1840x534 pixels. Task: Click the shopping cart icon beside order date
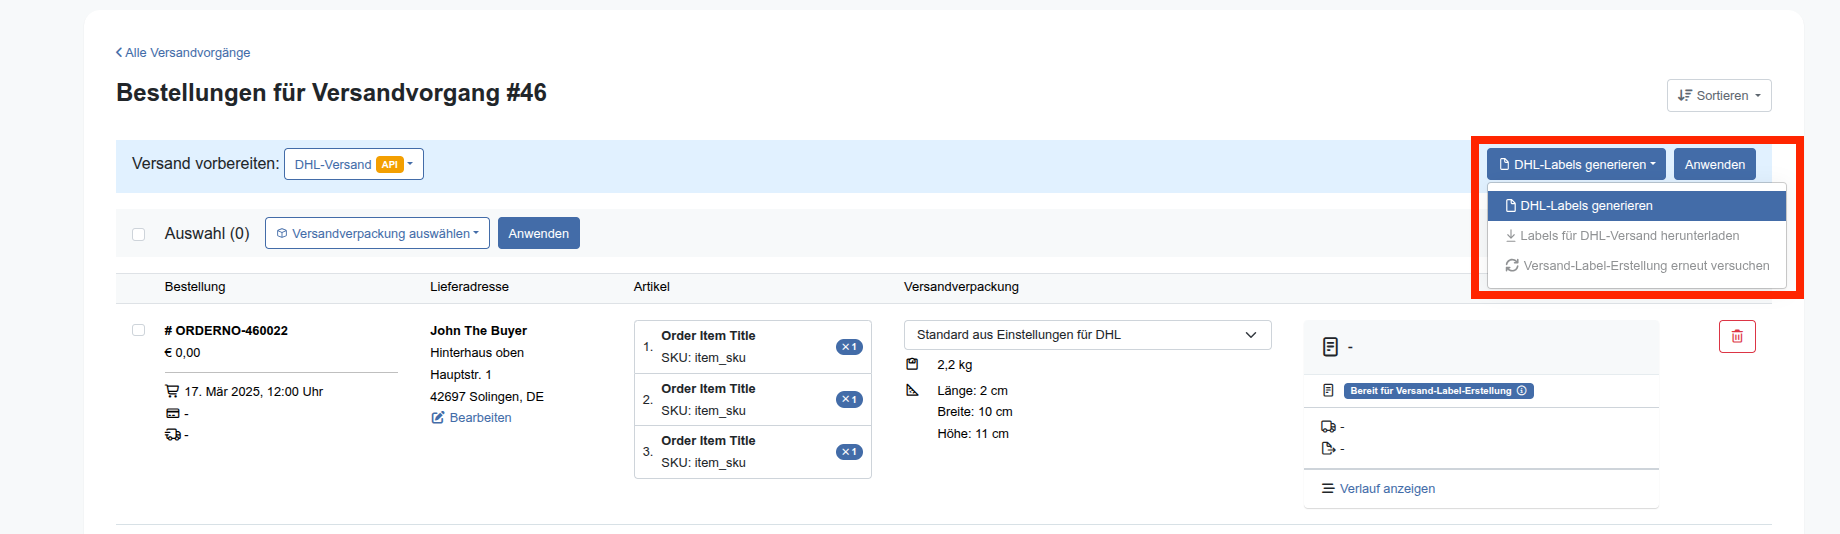pos(172,391)
